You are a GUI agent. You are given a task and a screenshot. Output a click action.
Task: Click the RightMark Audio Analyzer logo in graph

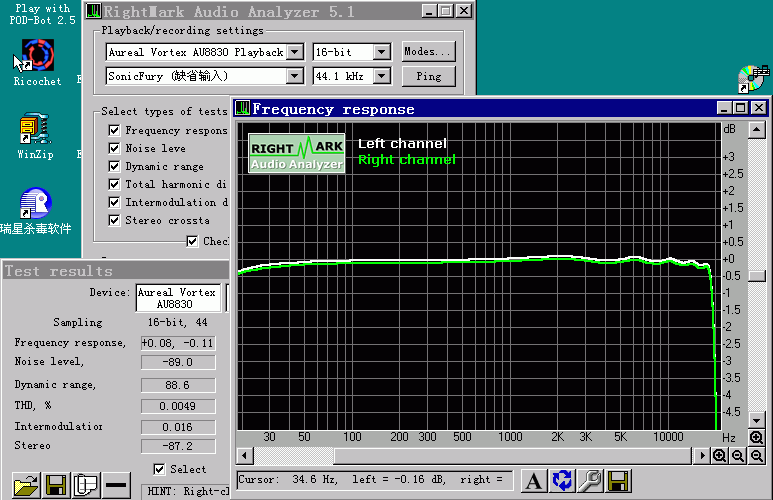tap(297, 153)
